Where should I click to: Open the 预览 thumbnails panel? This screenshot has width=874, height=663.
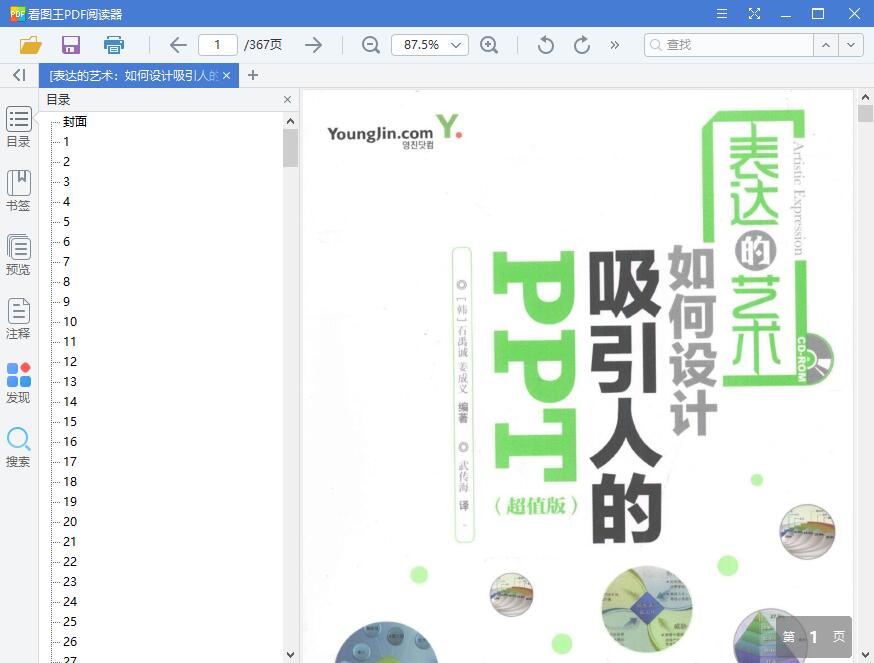pyautogui.click(x=18, y=255)
